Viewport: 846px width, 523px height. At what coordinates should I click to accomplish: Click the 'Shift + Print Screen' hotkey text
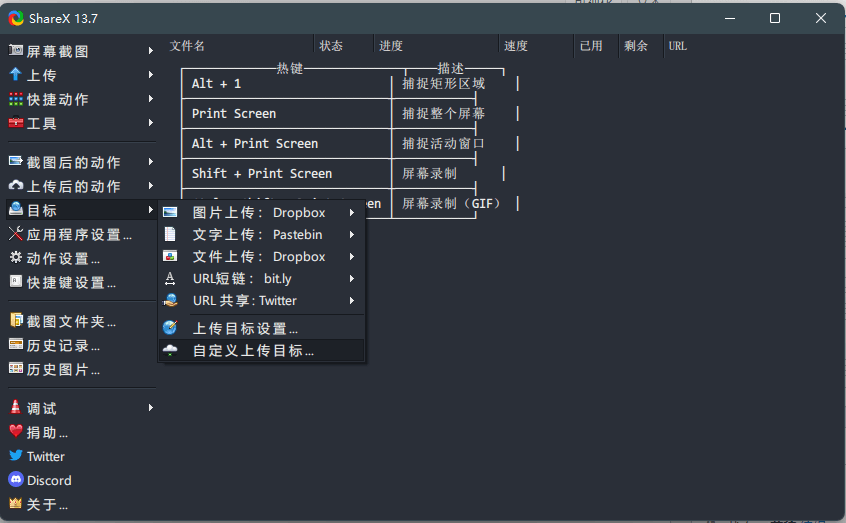tap(262, 173)
